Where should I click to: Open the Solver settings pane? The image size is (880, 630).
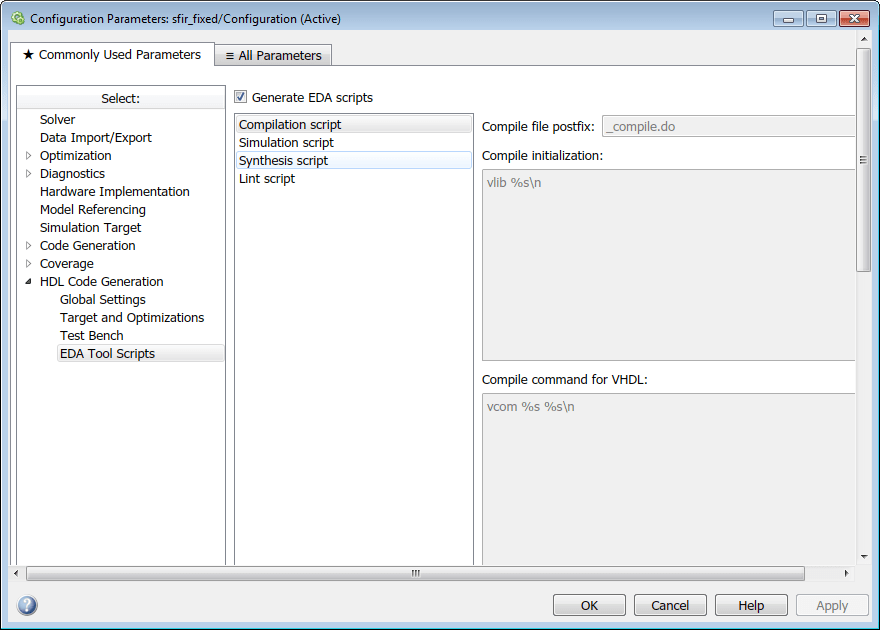[58, 120]
